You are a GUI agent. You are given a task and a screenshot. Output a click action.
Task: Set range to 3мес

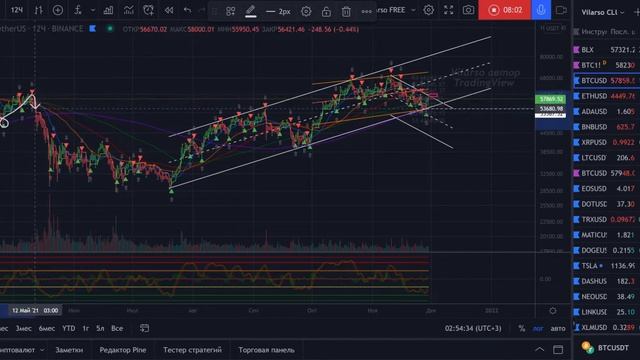pyautogui.click(x=24, y=329)
